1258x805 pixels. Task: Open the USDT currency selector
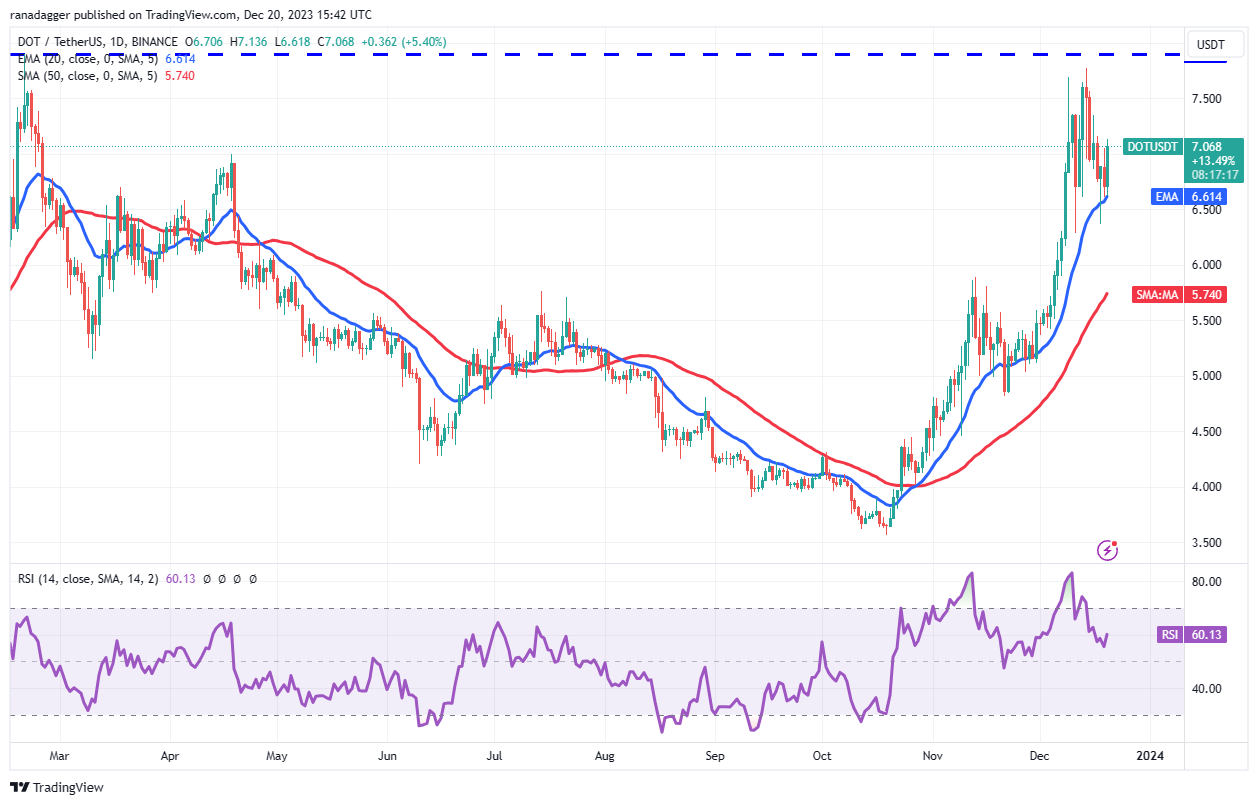(1210, 44)
